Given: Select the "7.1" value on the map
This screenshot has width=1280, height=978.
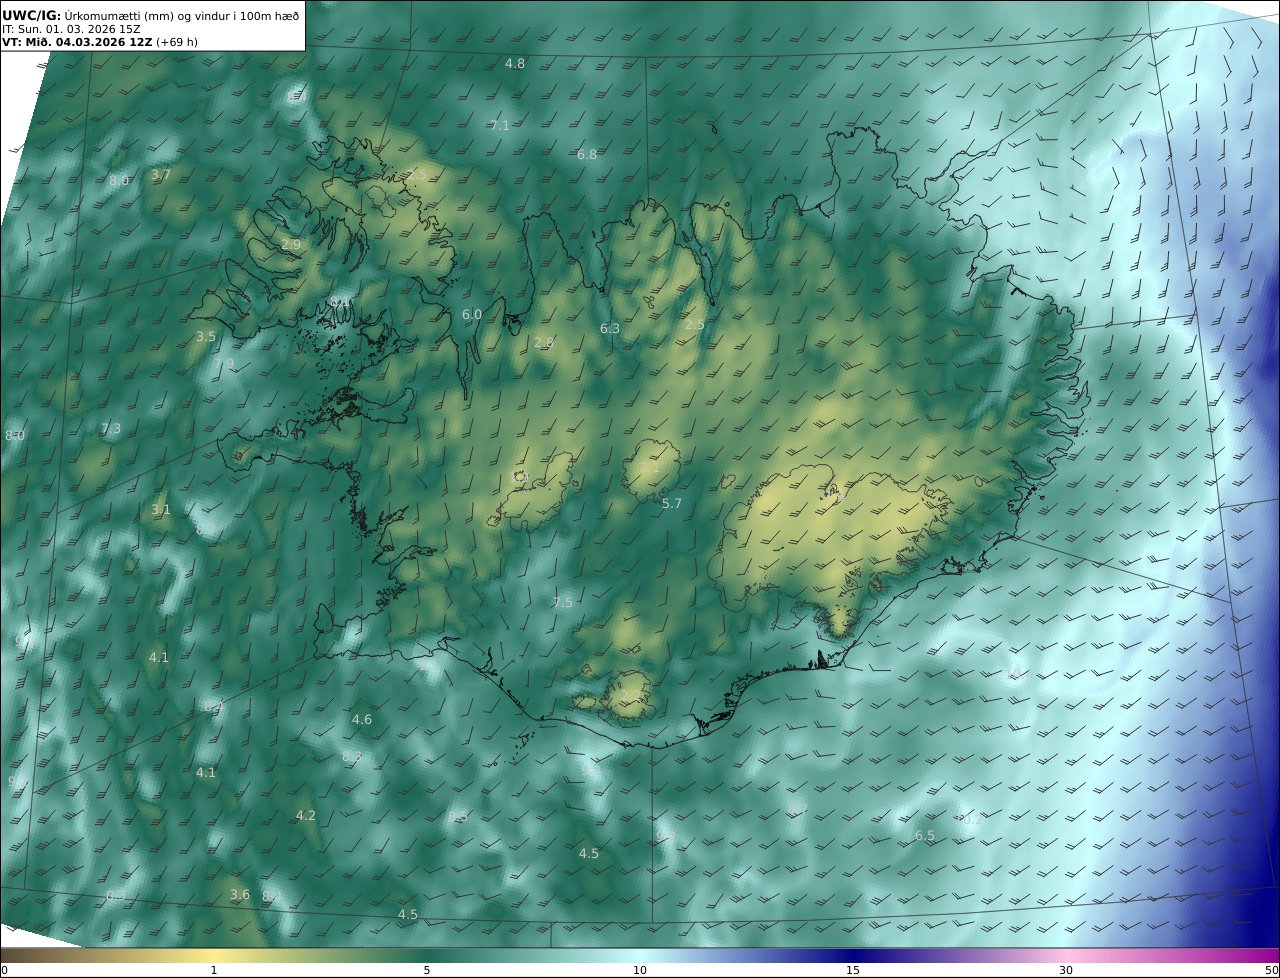Looking at the screenshot, I should click(x=500, y=126).
